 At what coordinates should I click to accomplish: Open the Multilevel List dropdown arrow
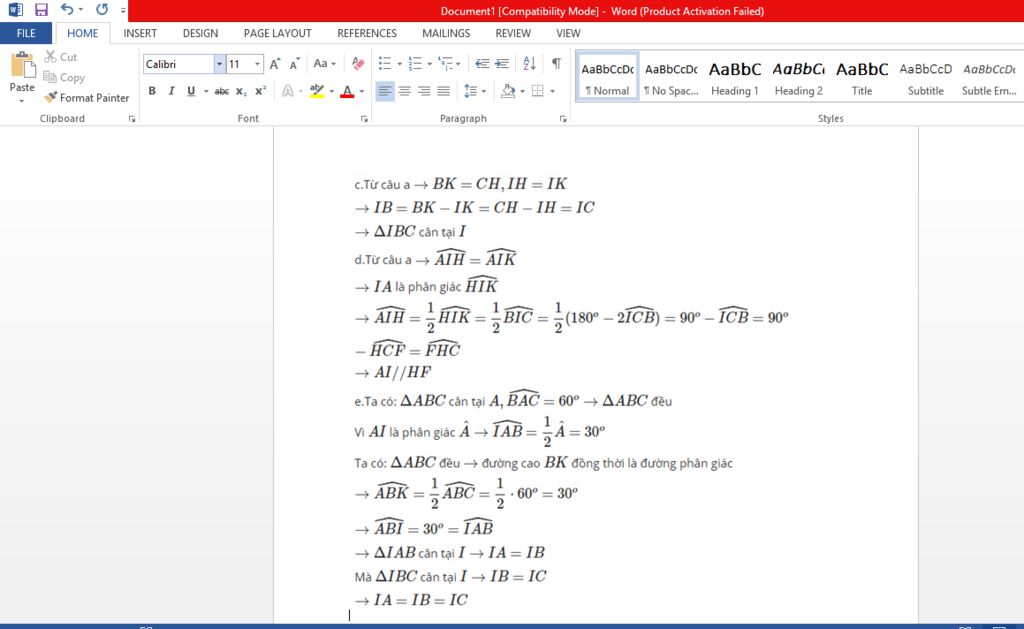pyautogui.click(x=458, y=64)
